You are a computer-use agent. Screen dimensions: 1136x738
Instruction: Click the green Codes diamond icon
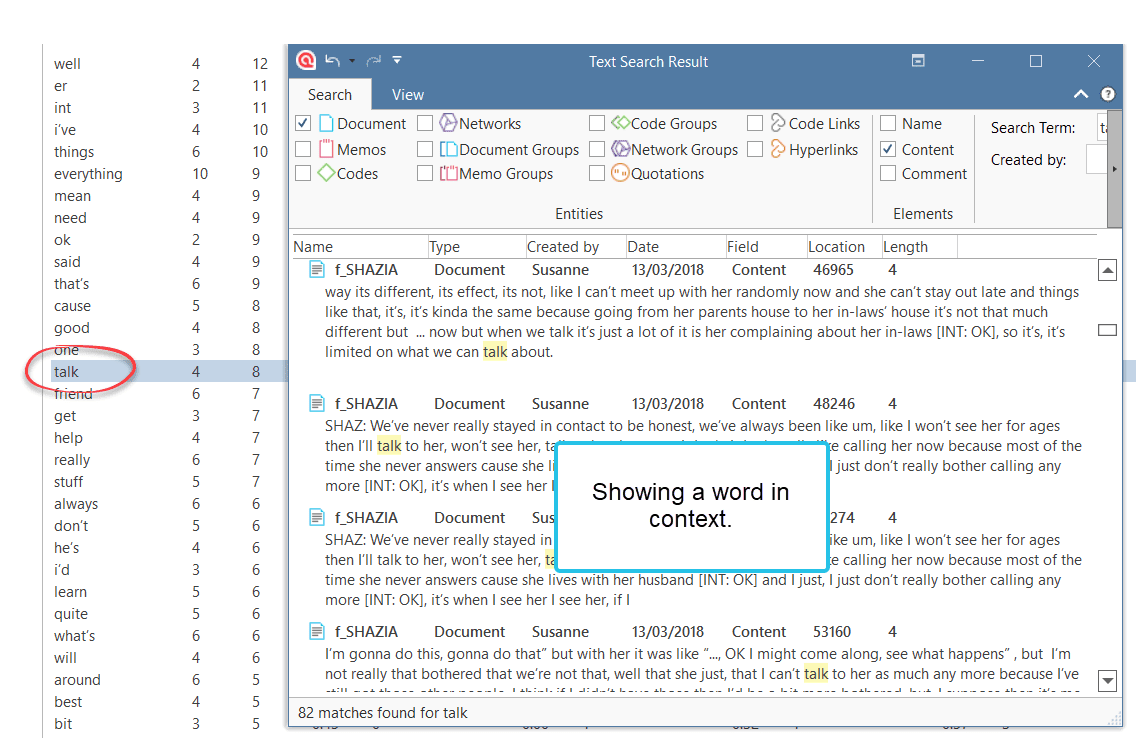[327, 173]
